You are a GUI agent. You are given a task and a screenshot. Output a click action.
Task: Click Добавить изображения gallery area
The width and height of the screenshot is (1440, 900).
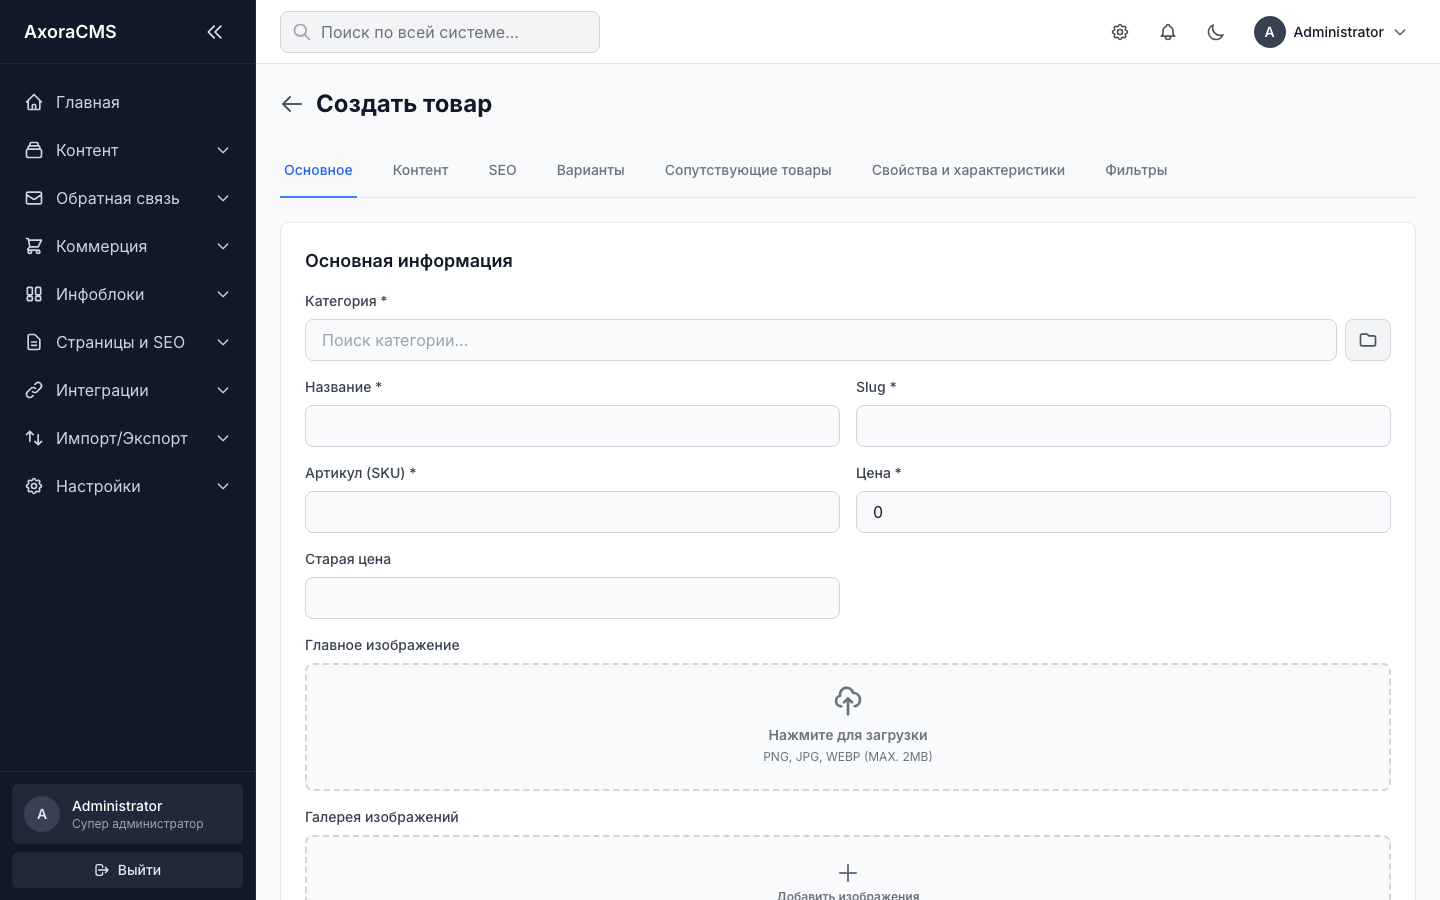[848, 868]
